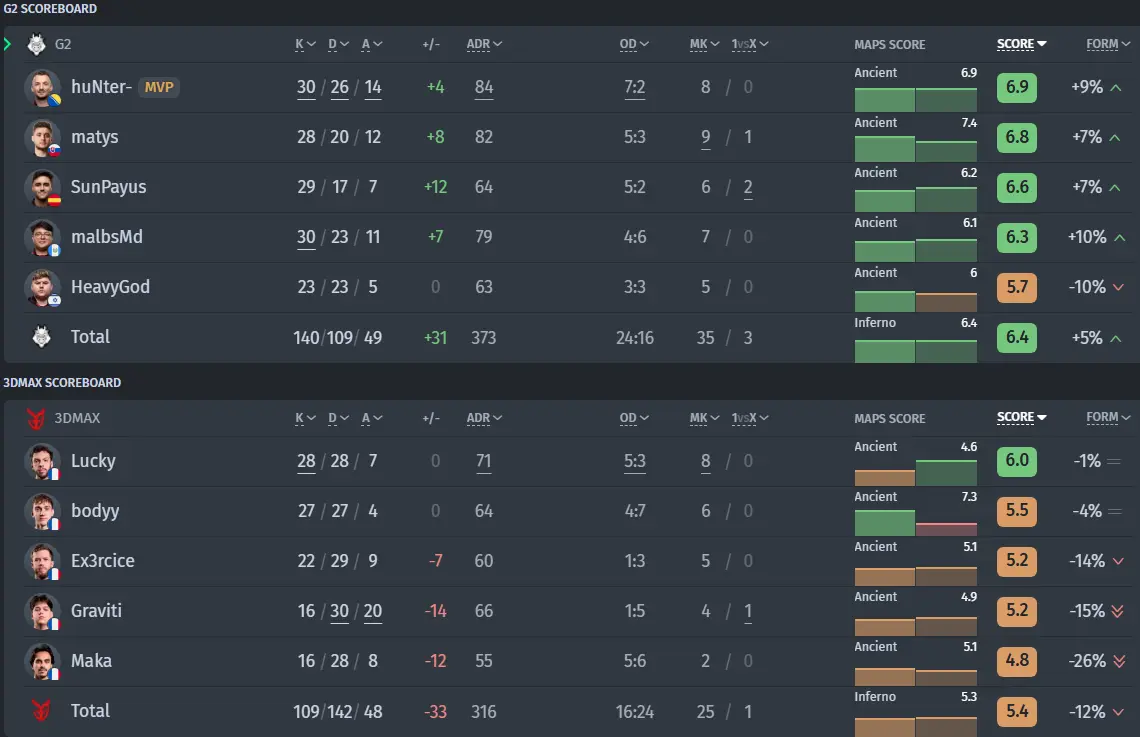The width and height of the screenshot is (1140, 737).
Task: Click Lucky's neutral form indicator
Action: pos(1114,461)
